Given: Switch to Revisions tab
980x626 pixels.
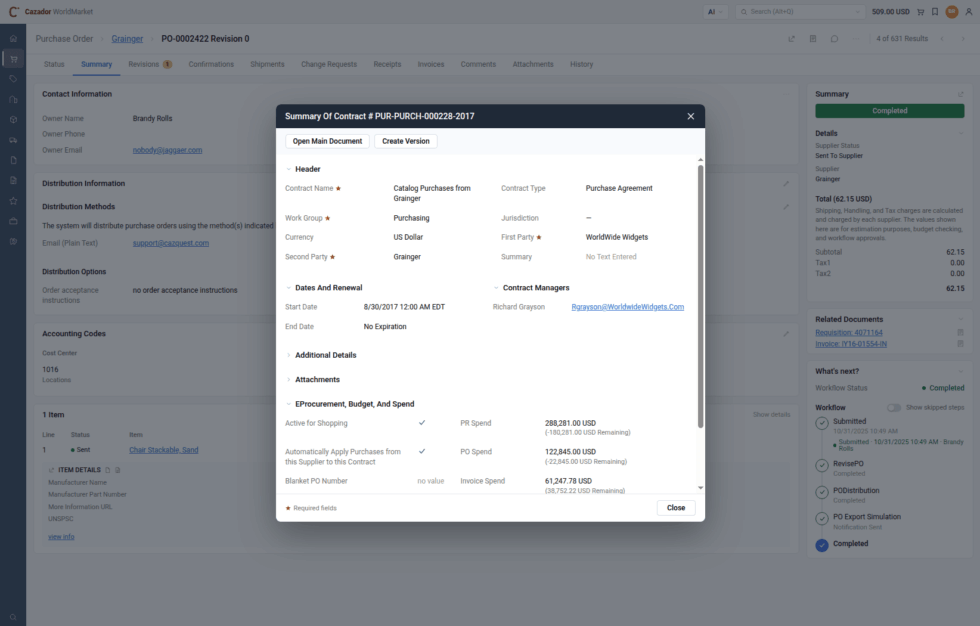Looking at the screenshot, I should point(150,64).
